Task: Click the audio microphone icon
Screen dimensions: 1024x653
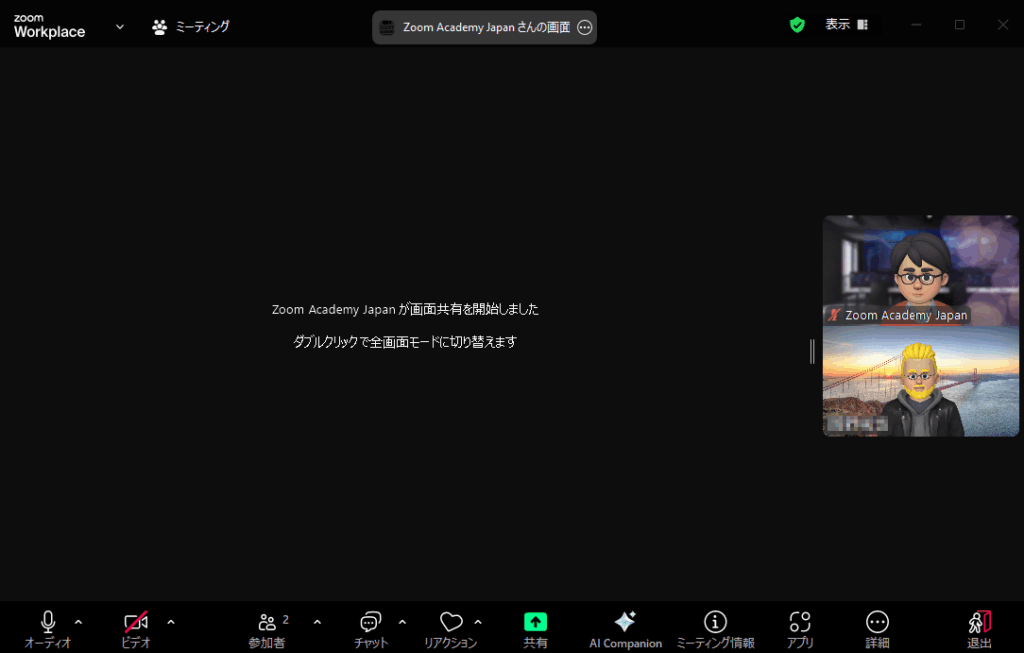Action: pos(48,622)
